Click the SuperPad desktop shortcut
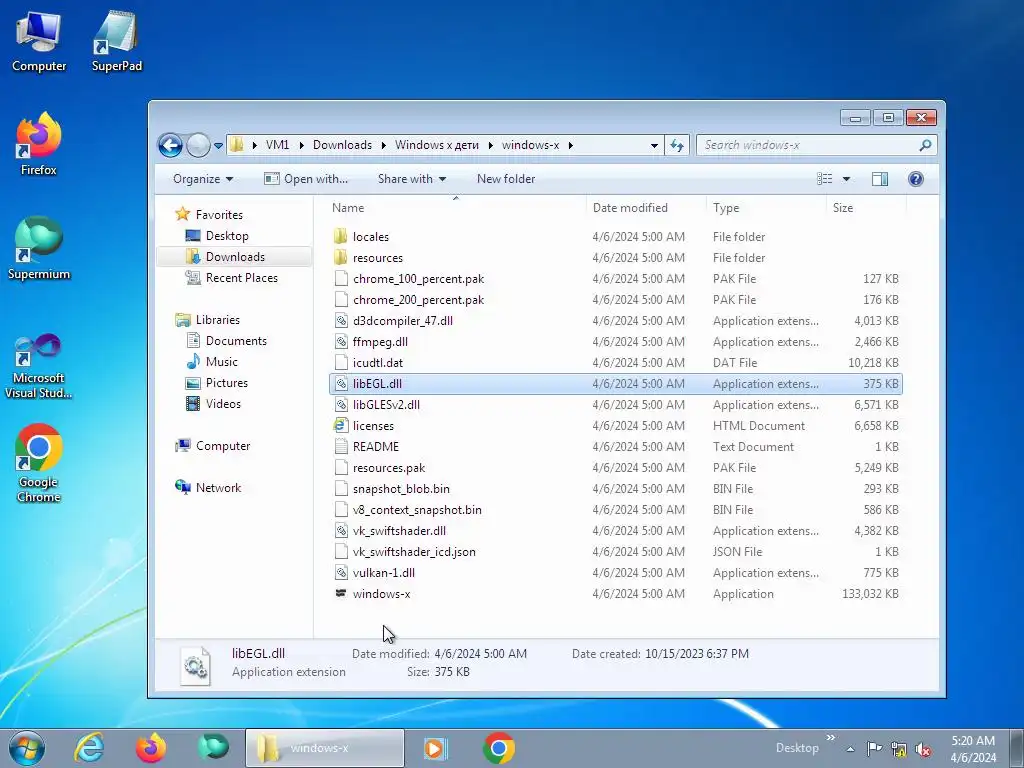Image resolution: width=1024 pixels, height=768 pixels. tap(116, 42)
